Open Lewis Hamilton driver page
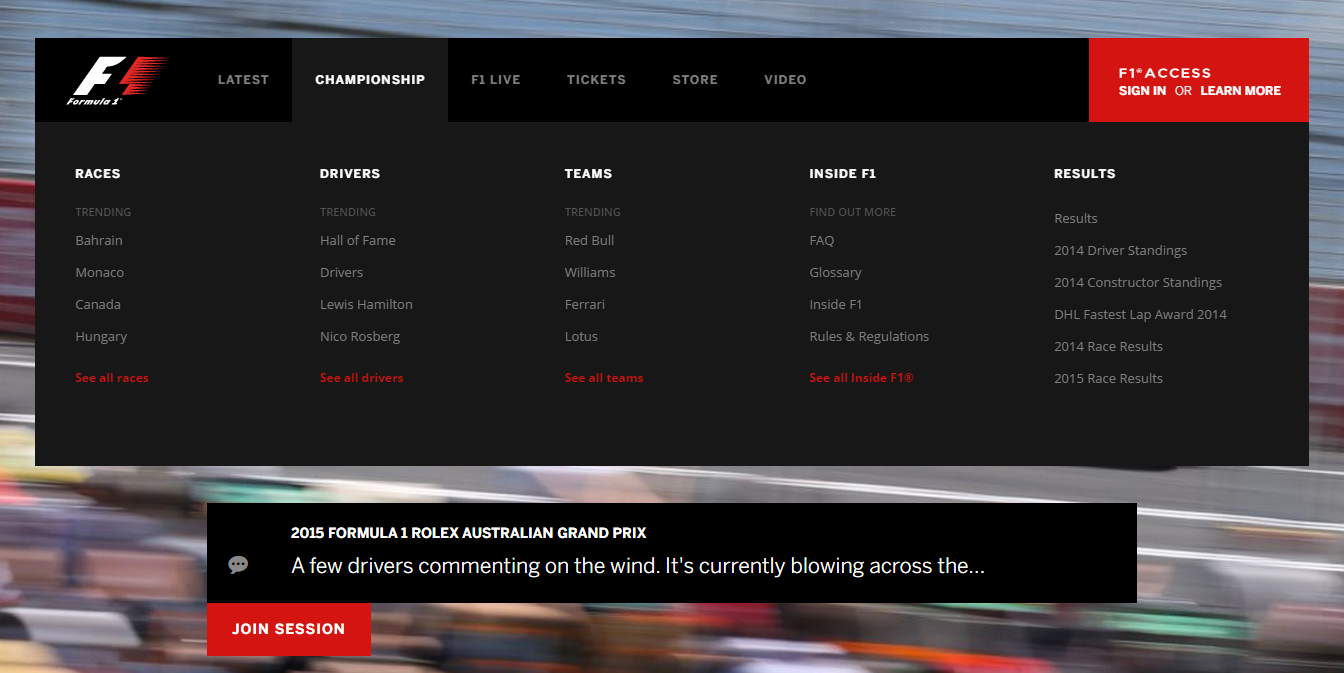The width and height of the screenshot is (1344, 673). (x=366, y=305)
